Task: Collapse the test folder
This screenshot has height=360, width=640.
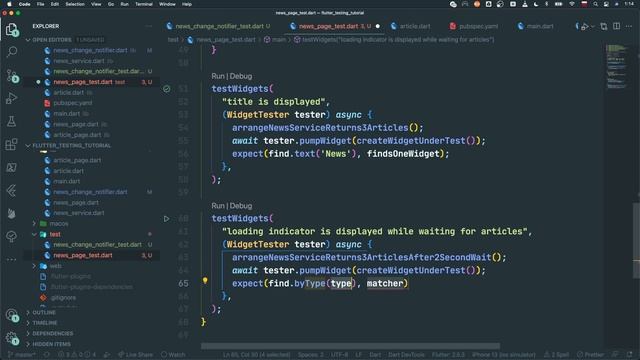Action: (x=35, y=234)
